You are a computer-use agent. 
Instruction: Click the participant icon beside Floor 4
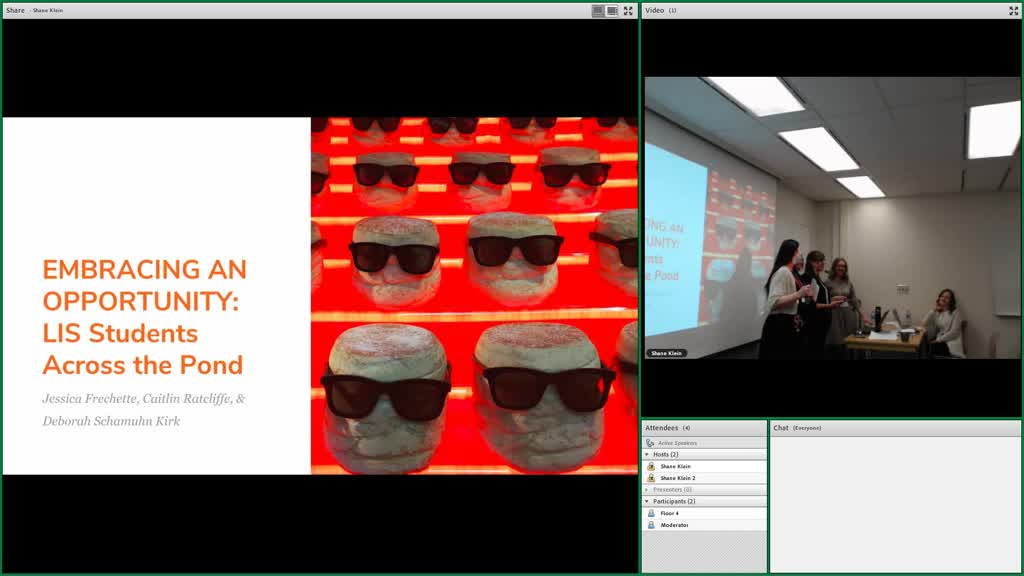click(651, 513)
